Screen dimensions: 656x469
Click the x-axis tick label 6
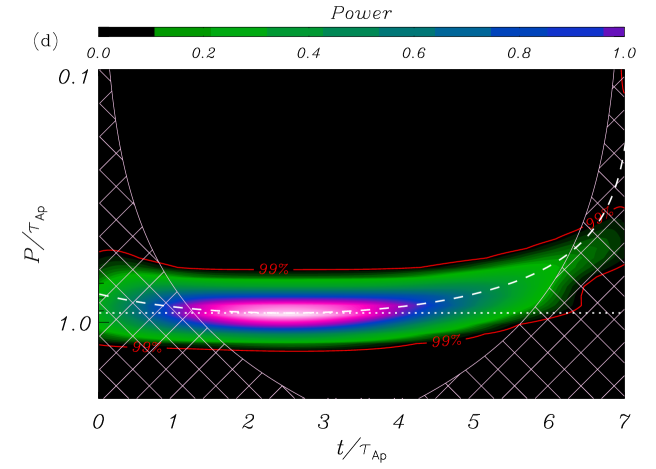549,422
